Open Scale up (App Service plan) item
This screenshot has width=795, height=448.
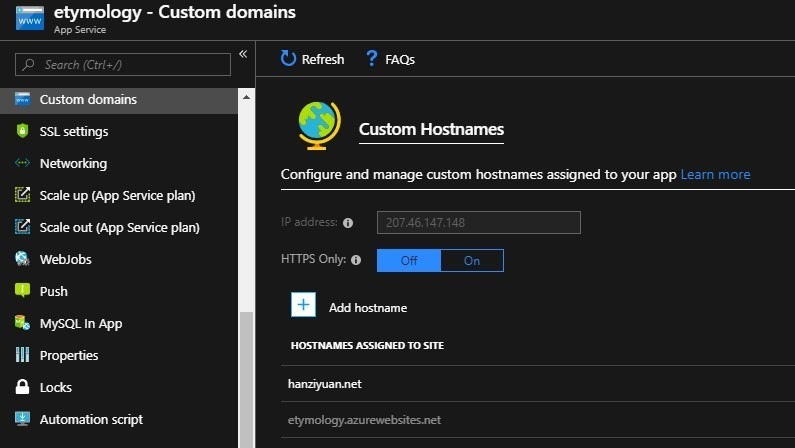coord(119,195)
